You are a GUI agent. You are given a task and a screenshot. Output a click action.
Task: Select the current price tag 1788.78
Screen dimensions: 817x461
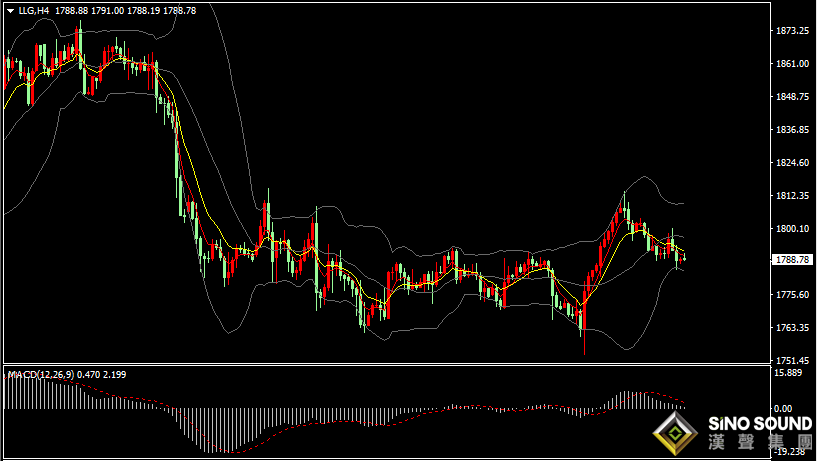pos(793,260)
